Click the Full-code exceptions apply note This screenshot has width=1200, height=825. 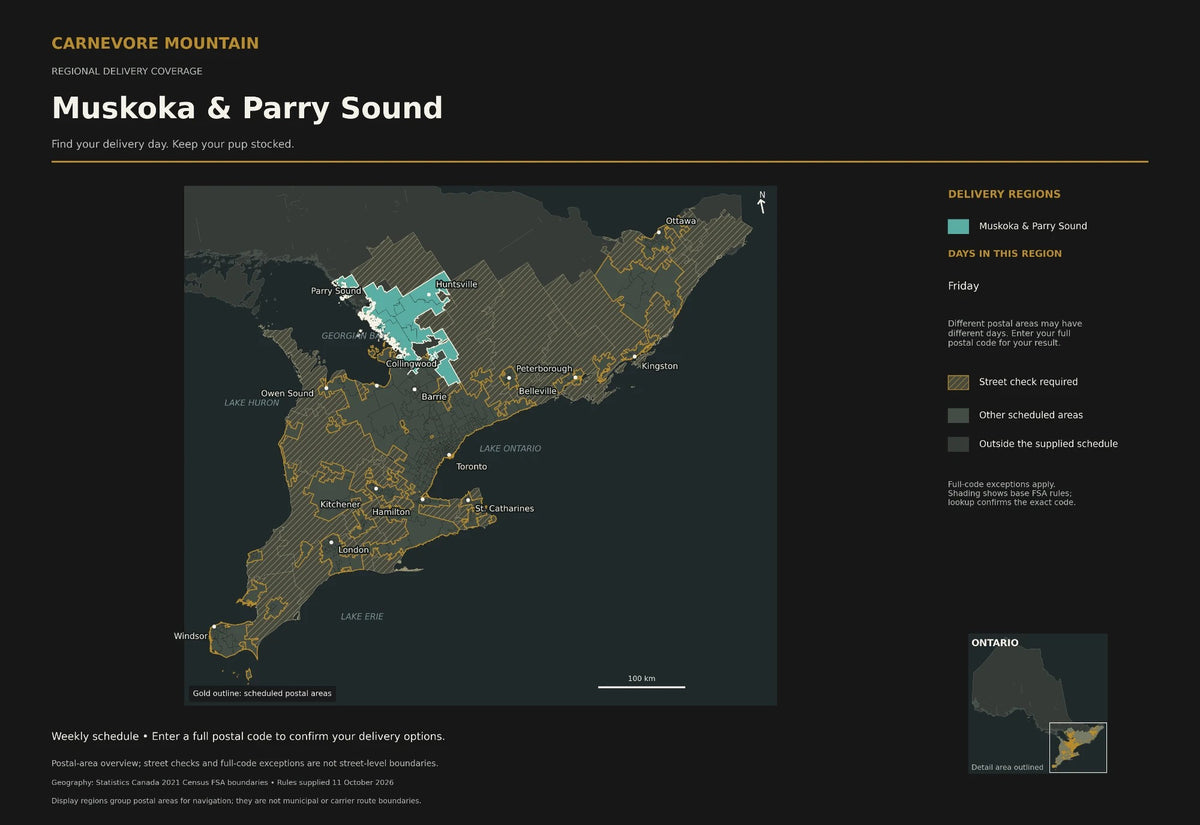(1012, 493)
